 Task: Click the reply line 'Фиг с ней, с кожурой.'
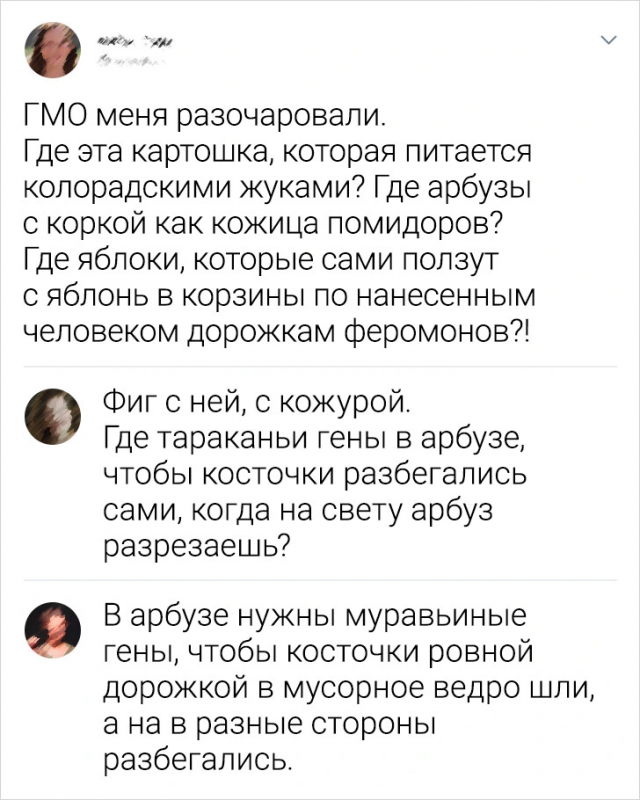(x=256, y=404)
